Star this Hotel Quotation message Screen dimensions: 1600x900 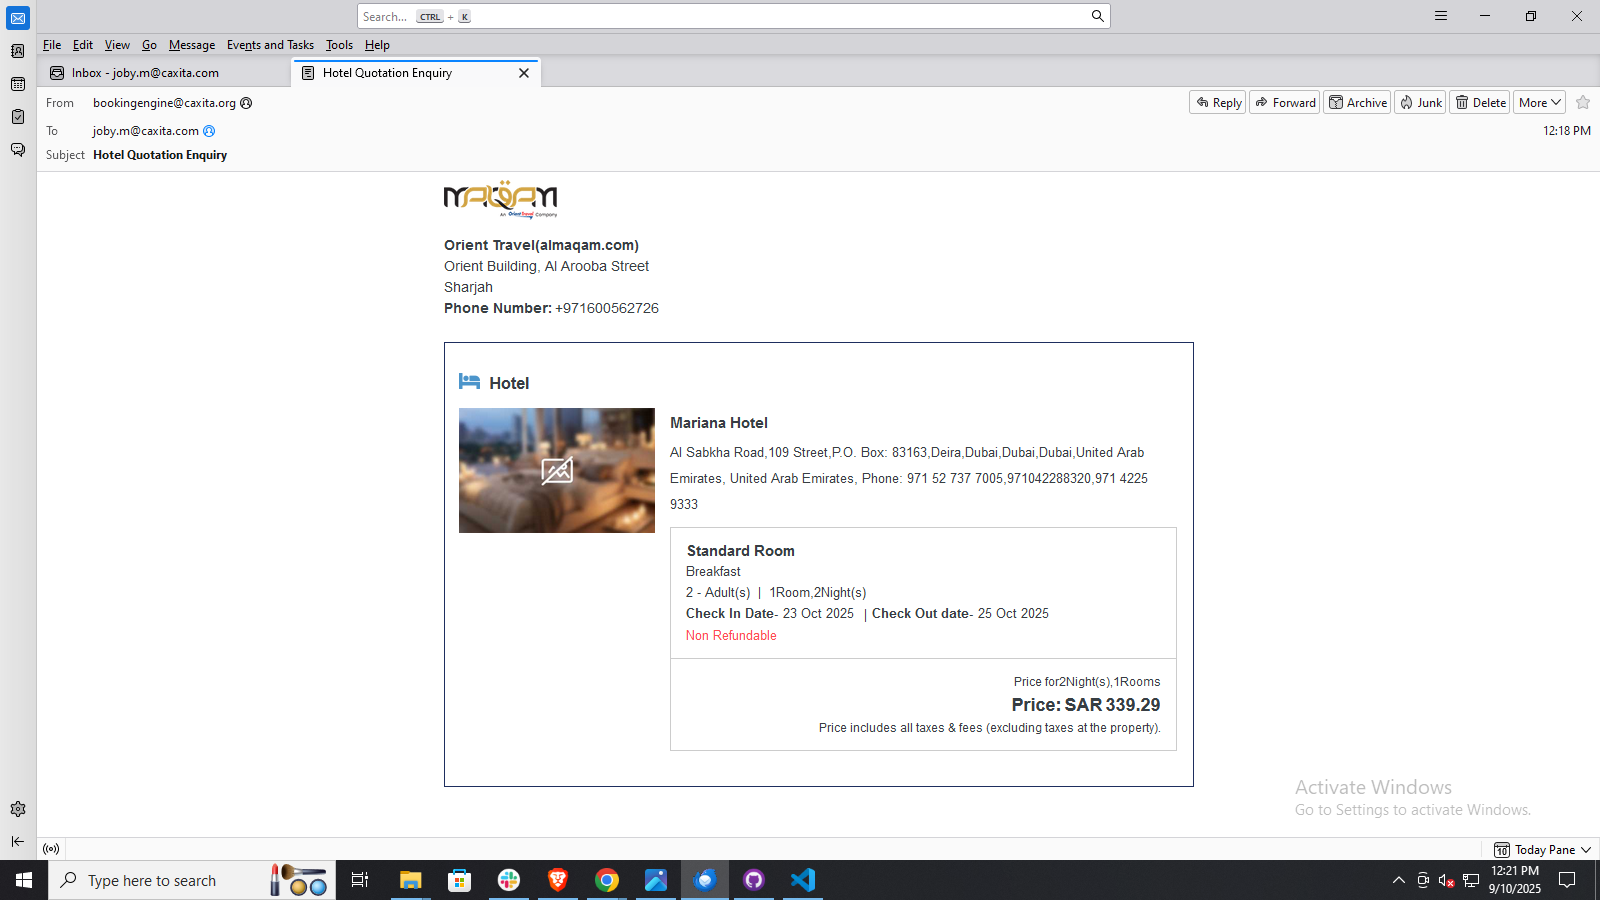[x=1583, y=102]
